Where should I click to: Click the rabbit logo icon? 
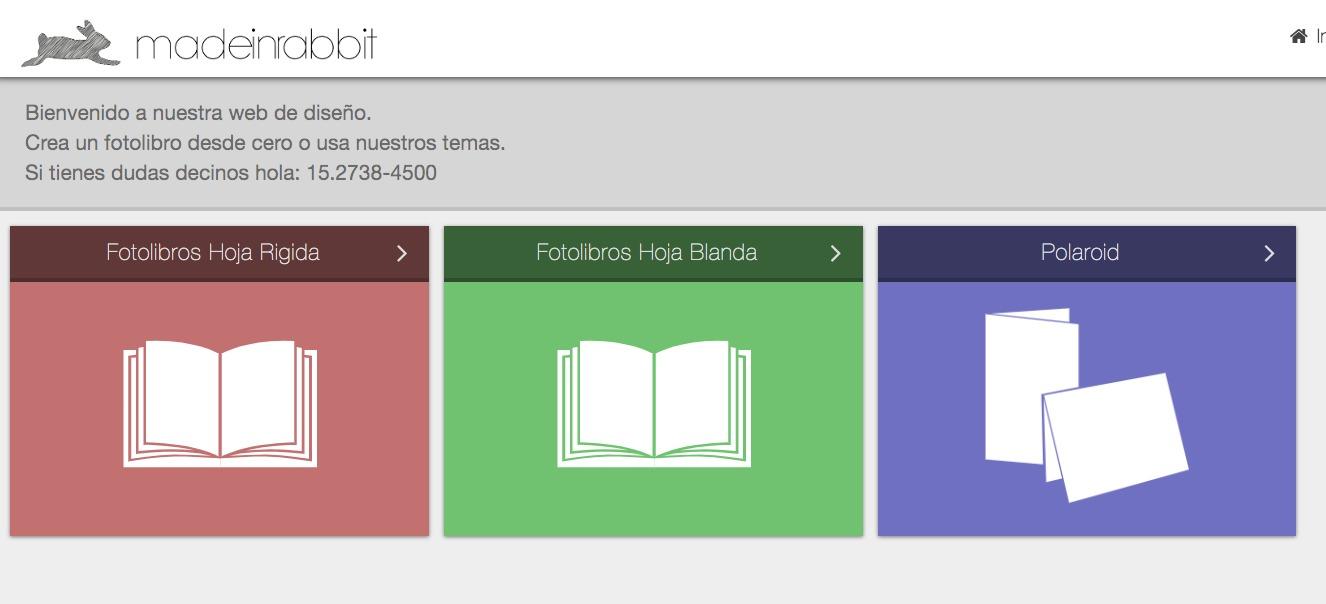pos(71,44)
